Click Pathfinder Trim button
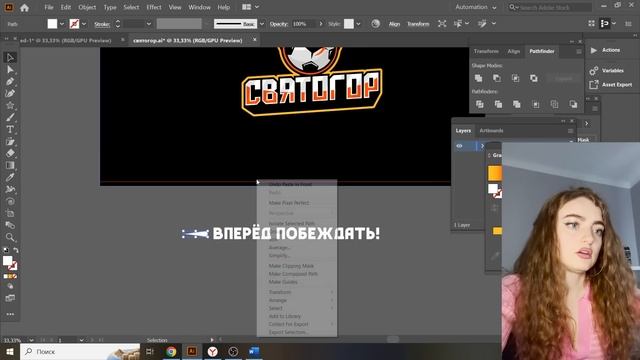Screen dimensions: 640x360 point(498,104)
